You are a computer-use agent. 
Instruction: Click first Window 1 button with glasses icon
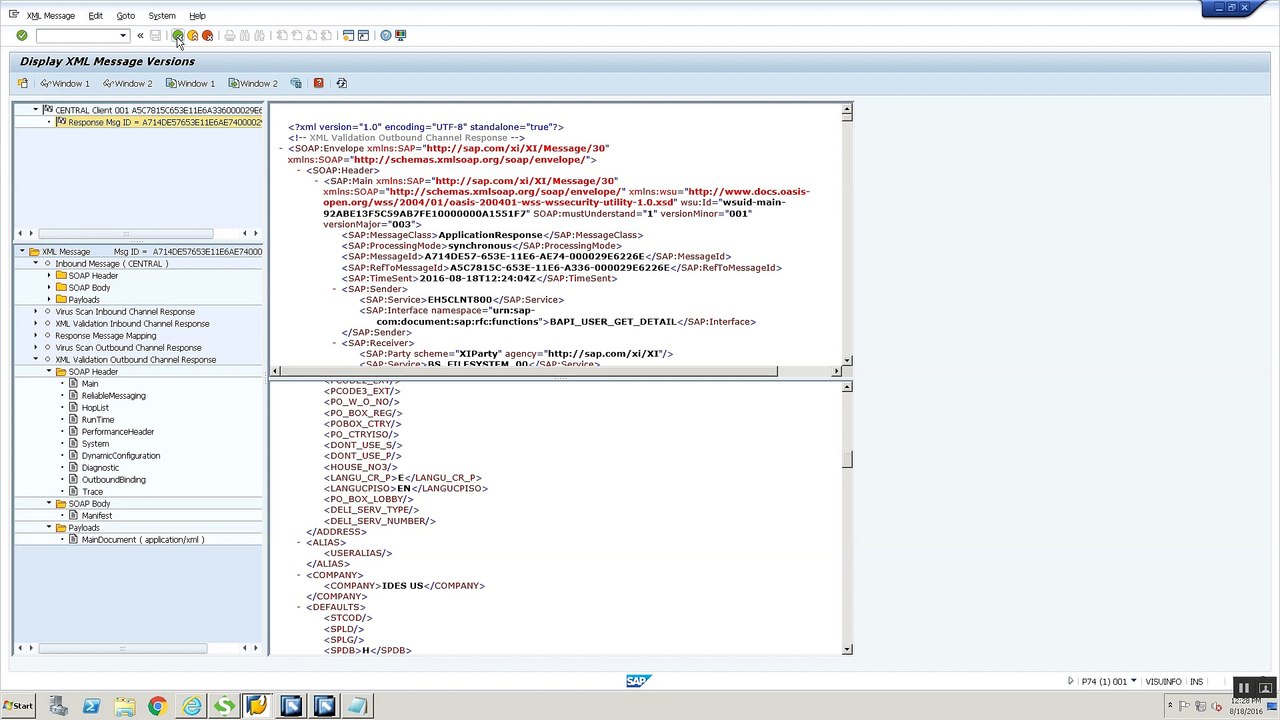pos(65,83)
